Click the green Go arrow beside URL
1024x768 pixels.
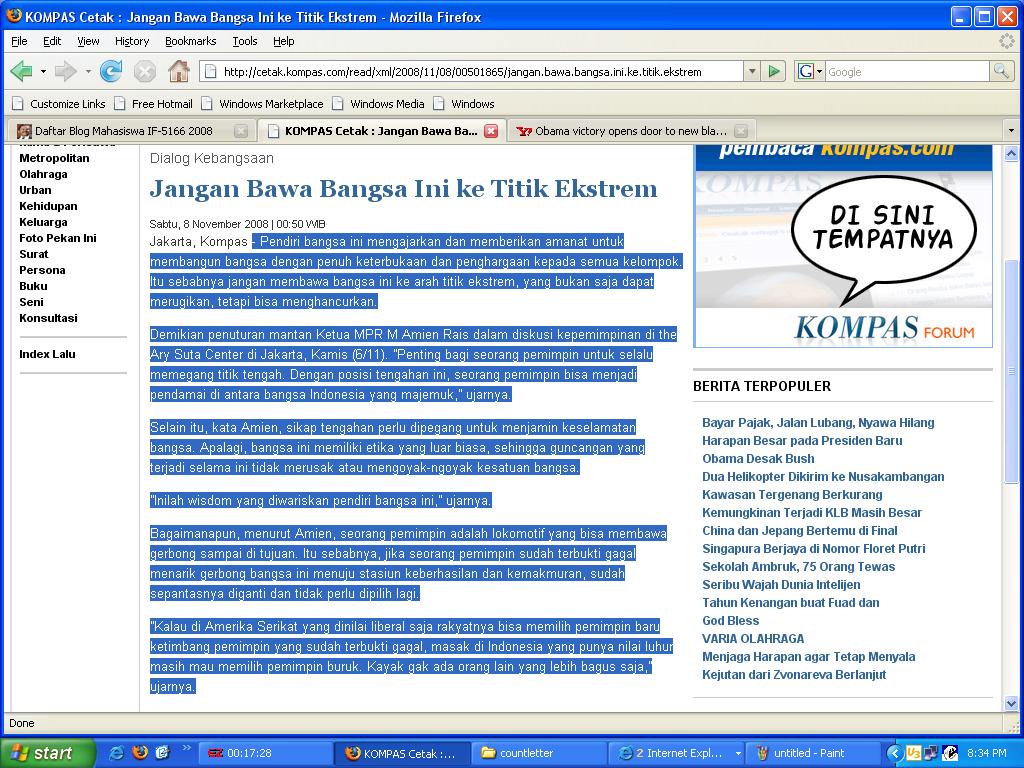(x=774, y=71)
